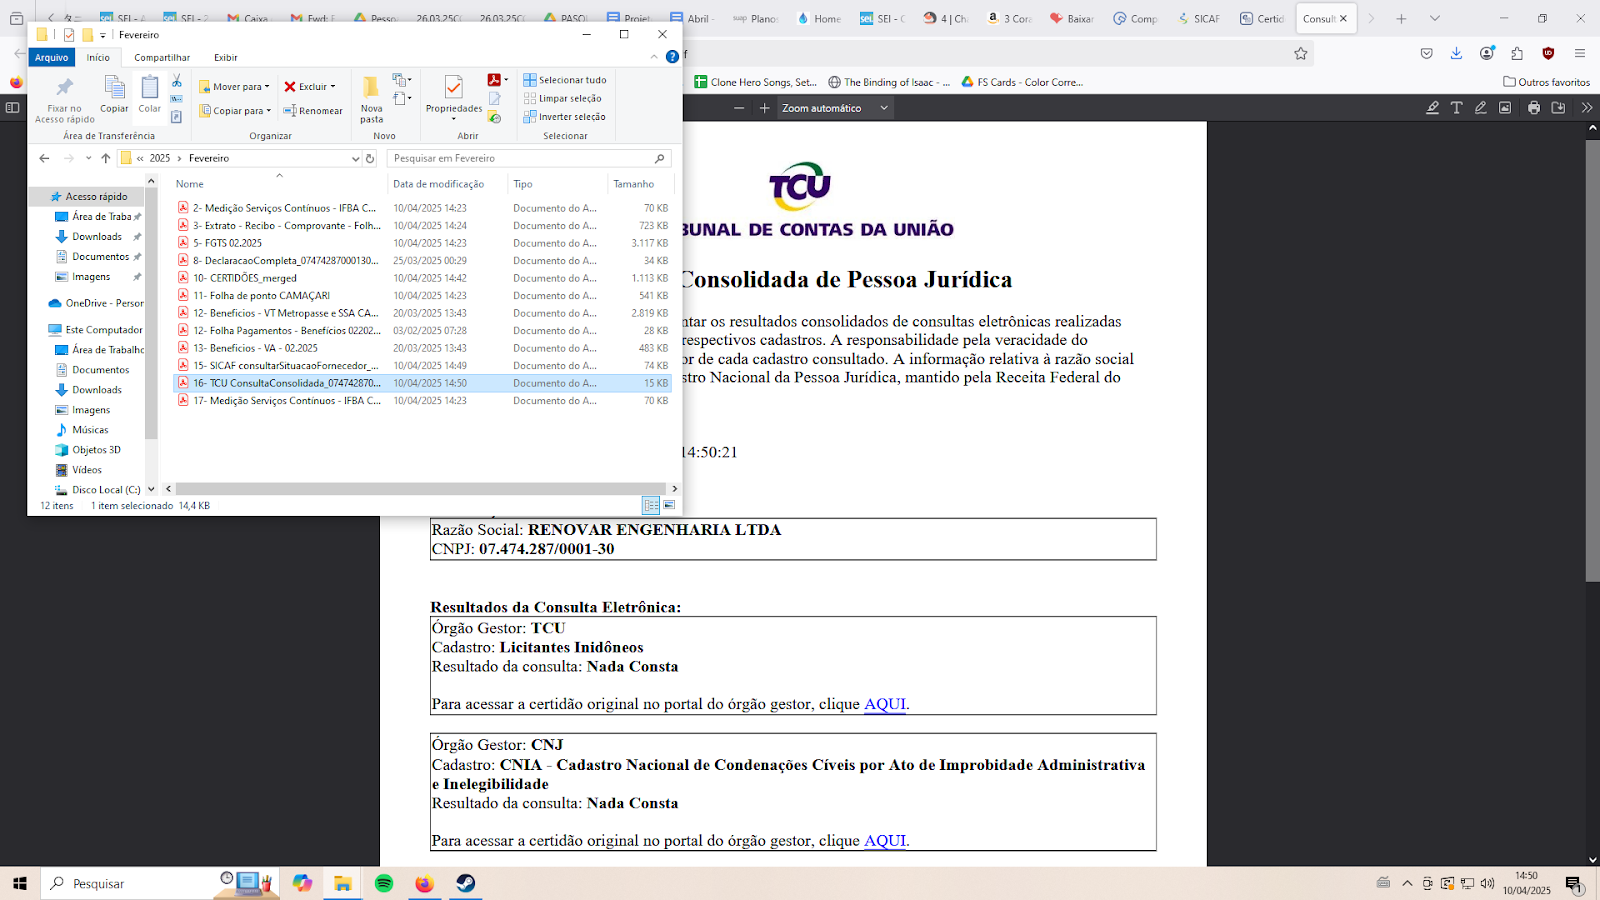Go back in Explorer navigation
This screenshot has width=1600, height=900.
(x=44, y=158)
